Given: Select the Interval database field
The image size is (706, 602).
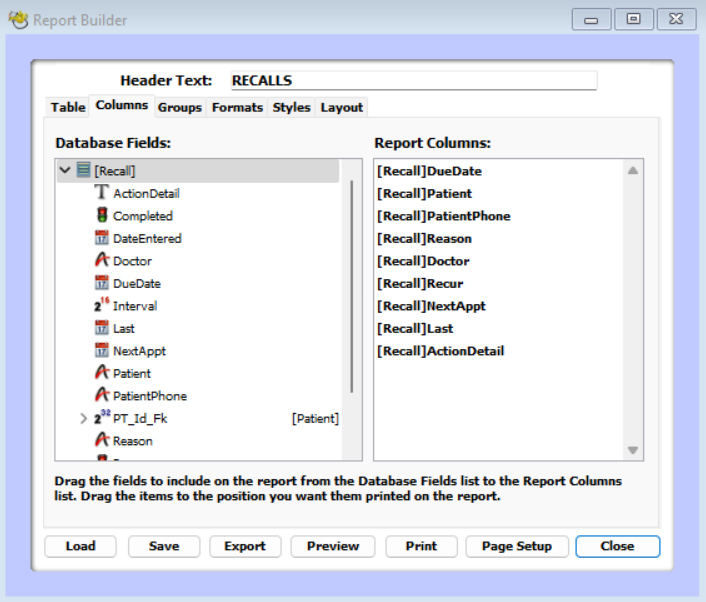Looking at the screenshot, I should 135,306.
